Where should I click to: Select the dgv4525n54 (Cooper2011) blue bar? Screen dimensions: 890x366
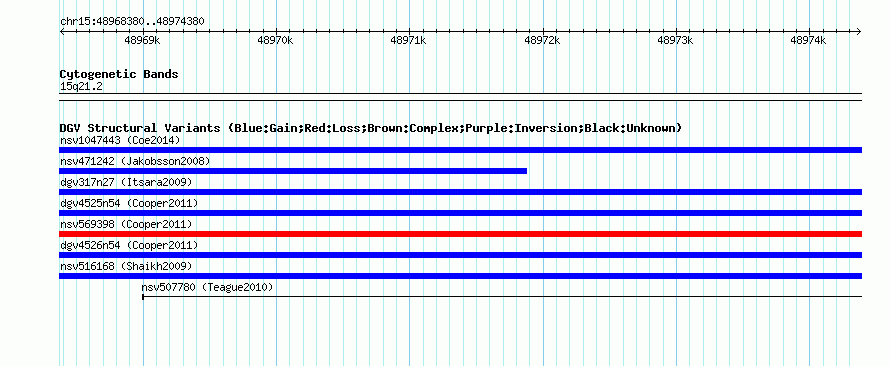click(460, 213)
